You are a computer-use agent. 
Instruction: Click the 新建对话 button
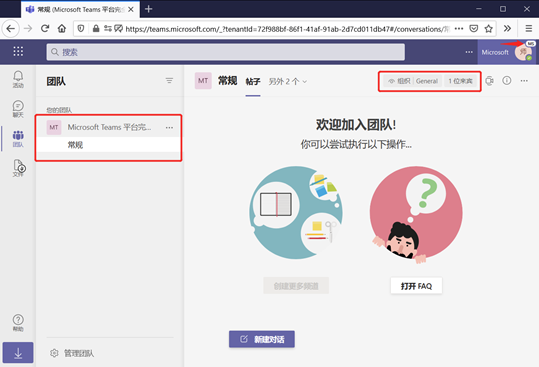pyautogui.click(x=262, y=339)
